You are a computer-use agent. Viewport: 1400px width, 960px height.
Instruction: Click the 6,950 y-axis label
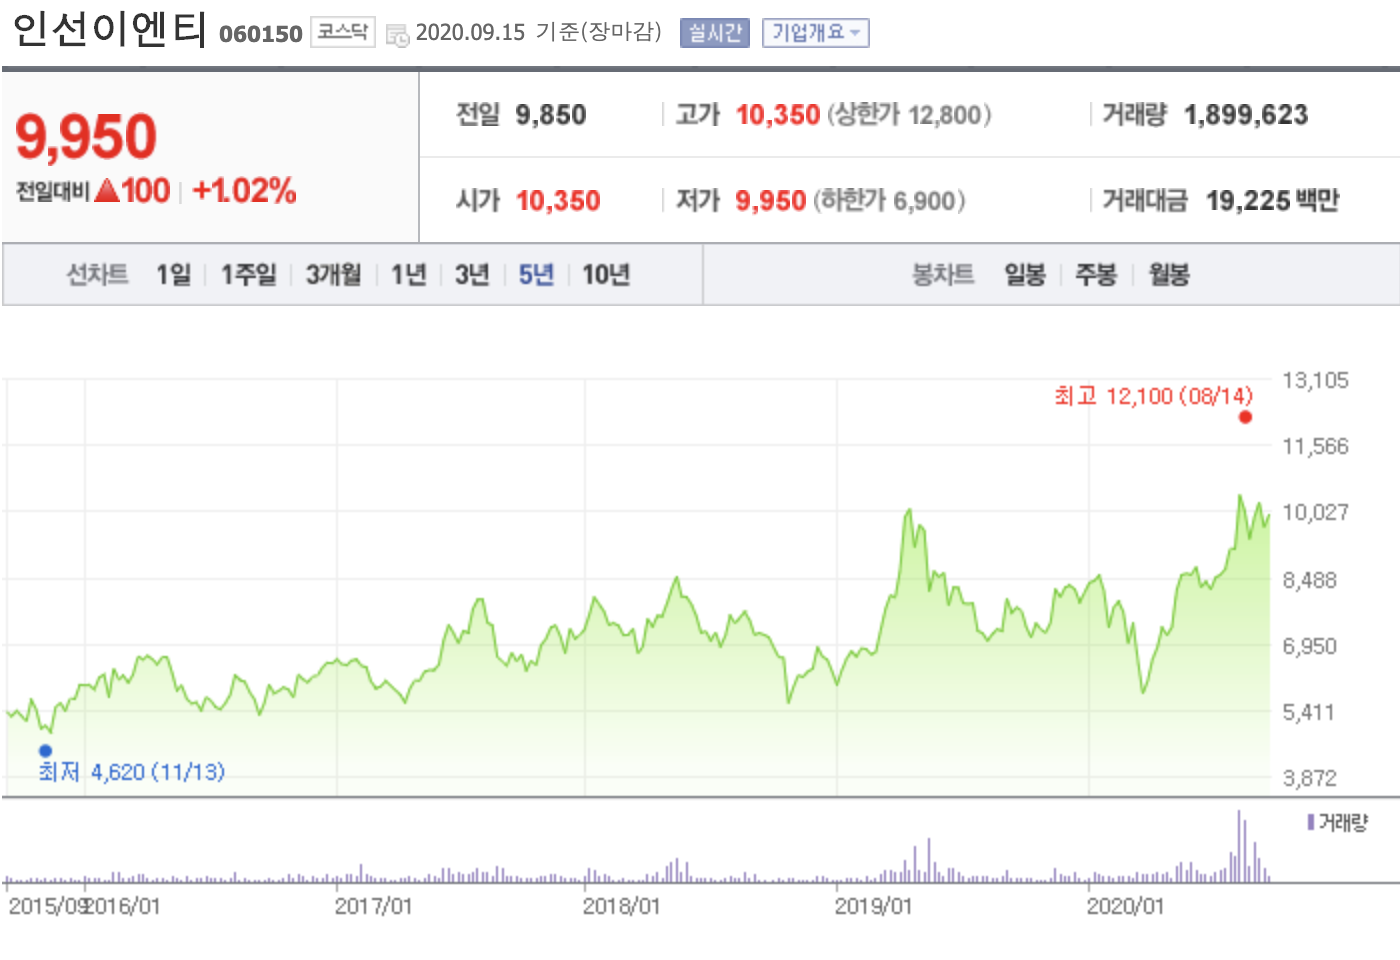[x=1310, y=646]
